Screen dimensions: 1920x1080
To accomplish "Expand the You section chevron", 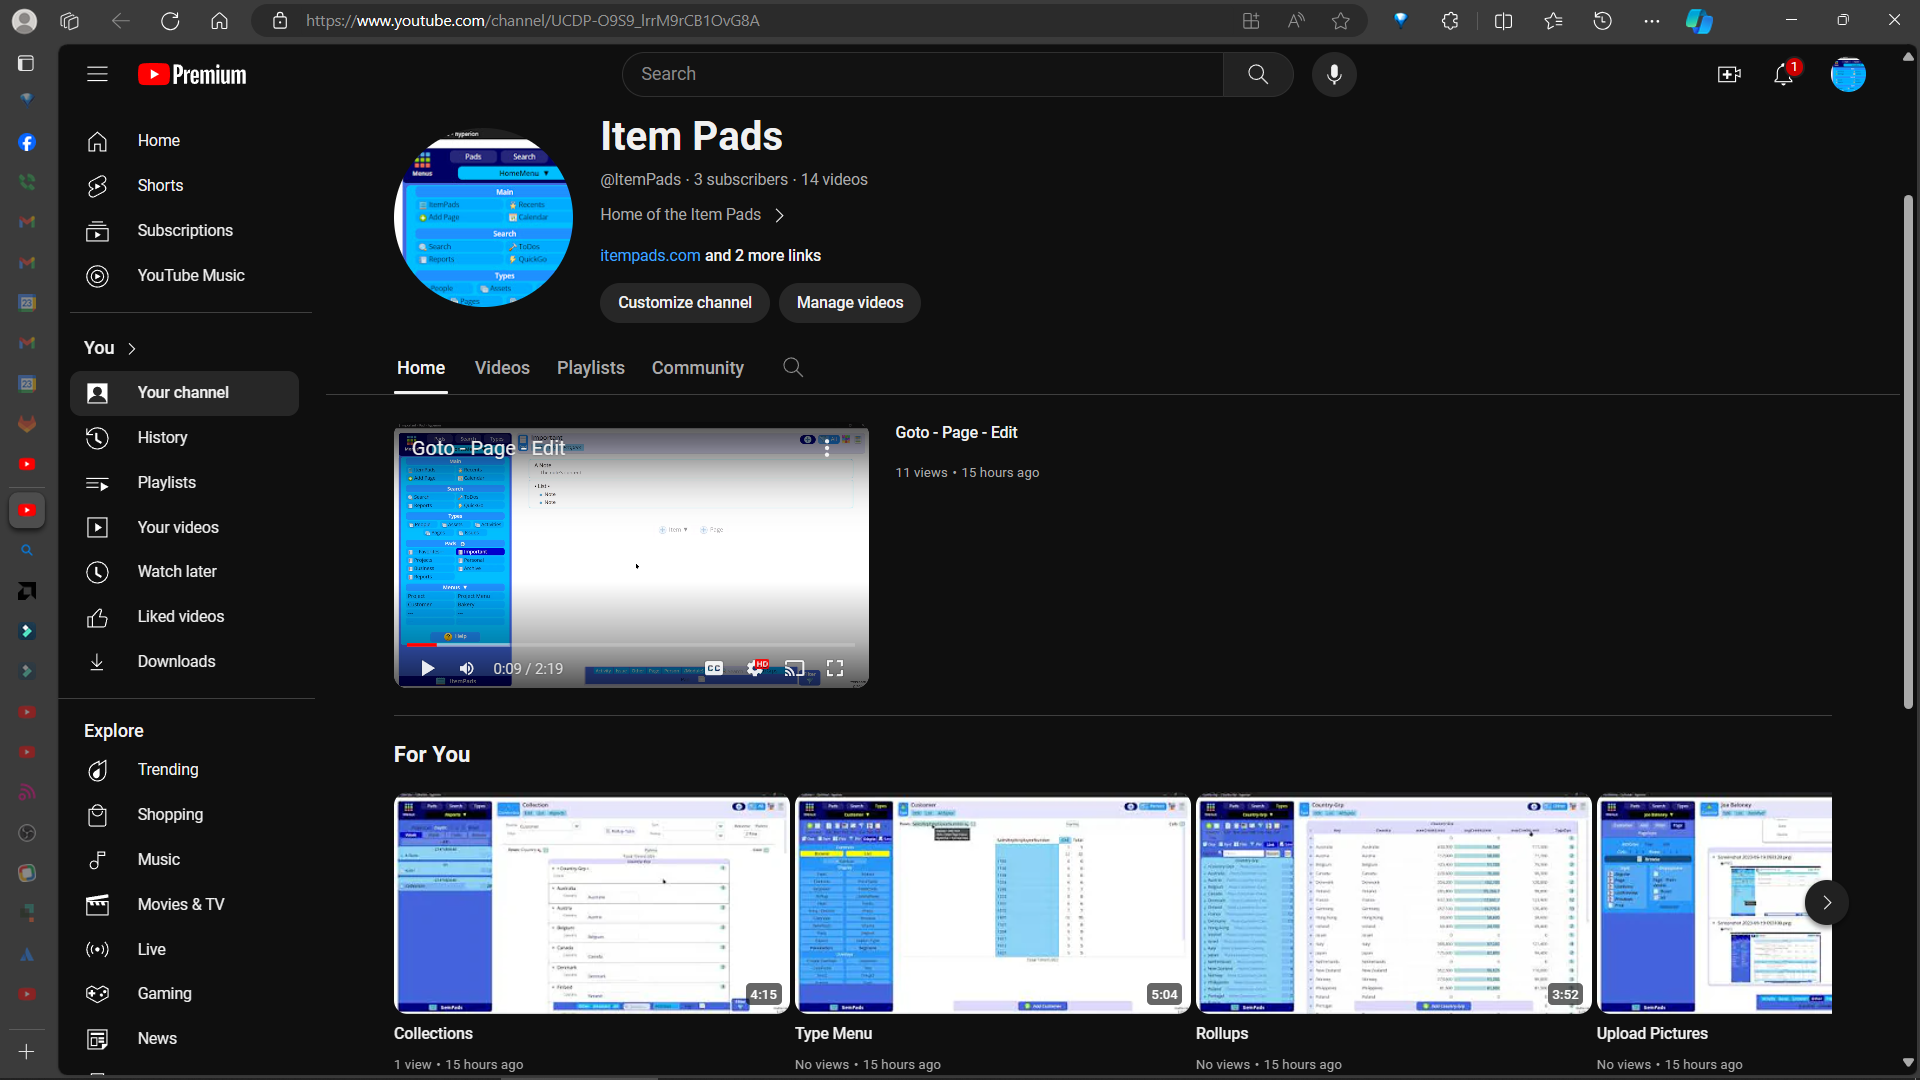I will (x=132, y=348).
